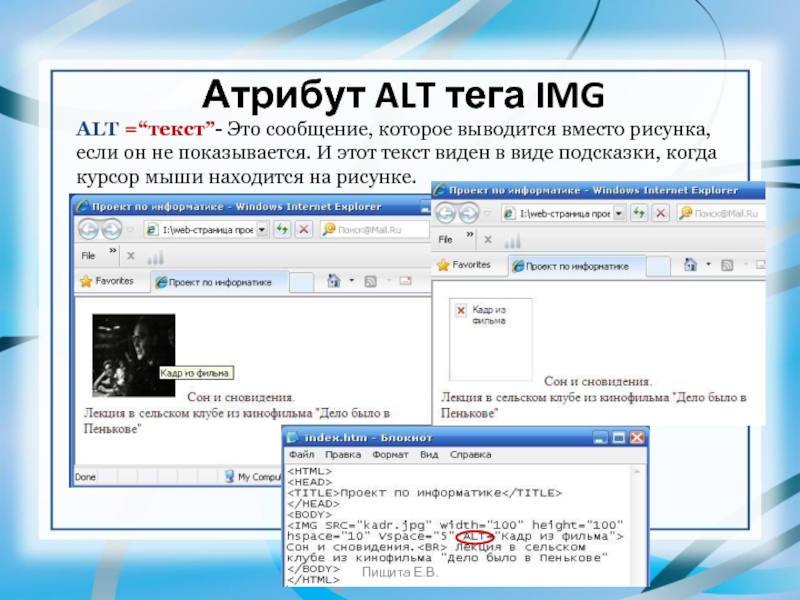Image resolution: width=800 pixels, height=600 pixels.
Task: Click '<TITLE>Проект по информатике</TITLE>' line in Notepad
Action: tap(424, 493)
